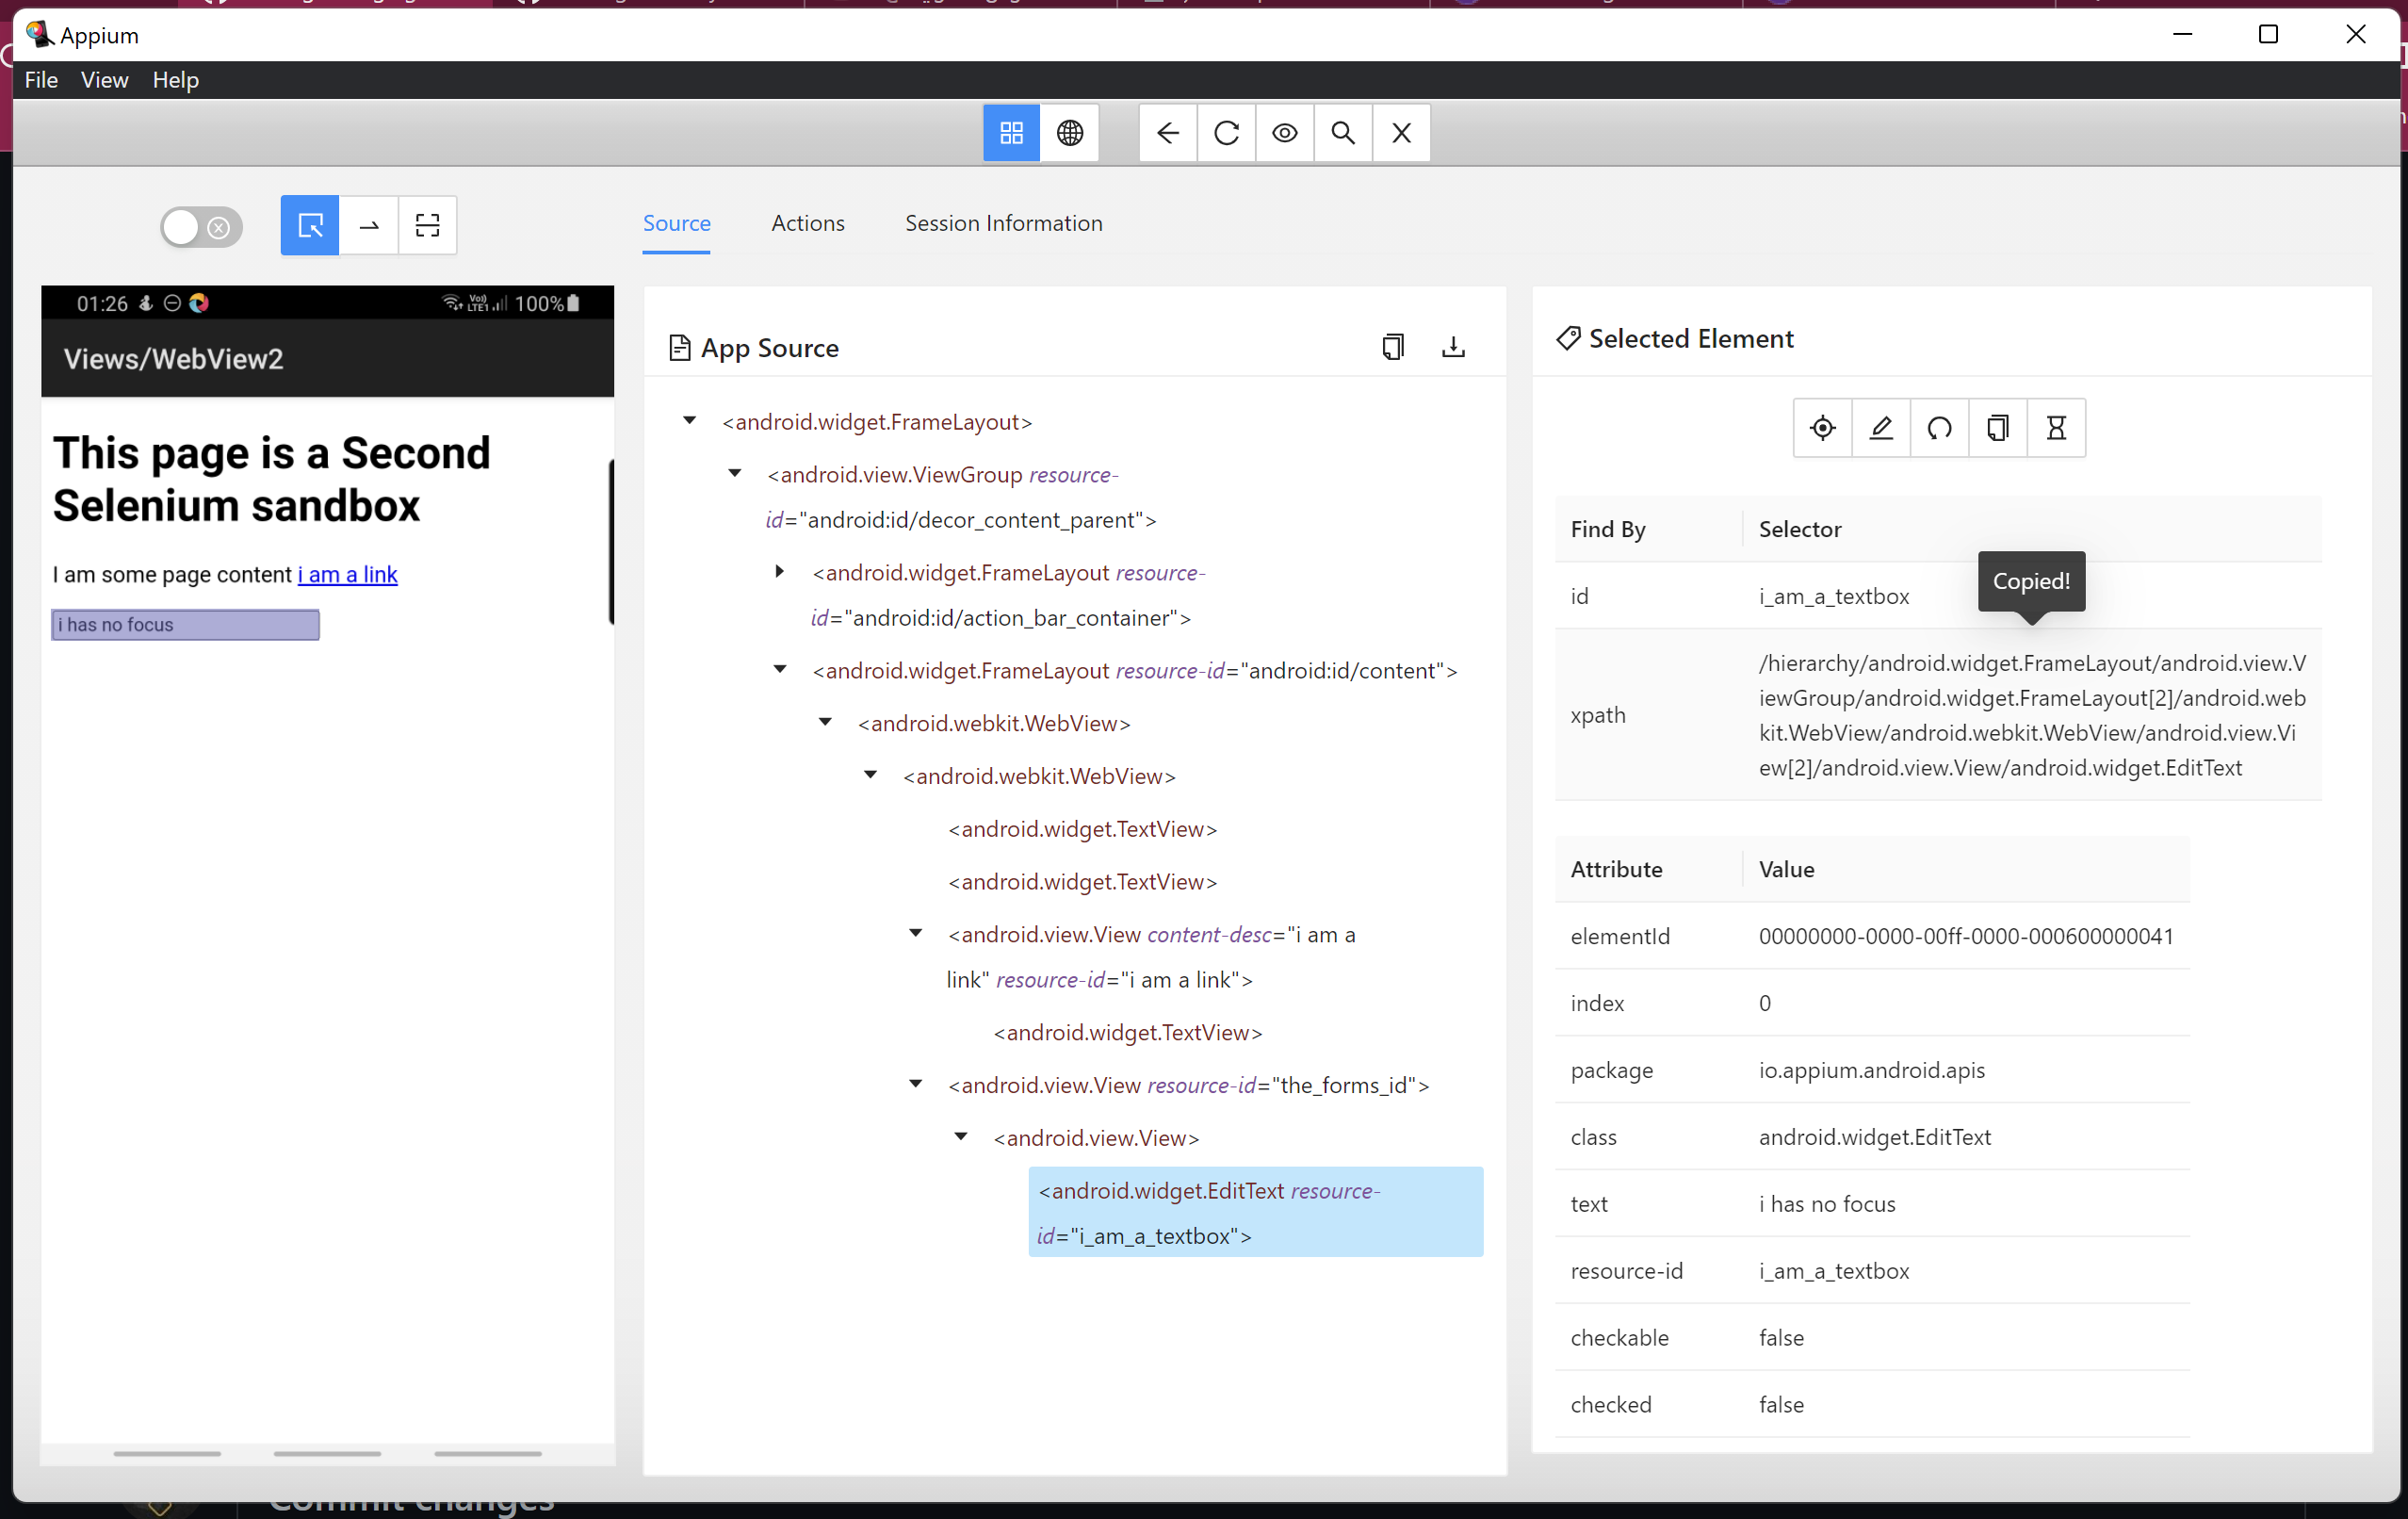Viewport: 2408px width, 1519px height.
Task: Choose the Send Keys pencil icon
Action: pos(1881,428)
